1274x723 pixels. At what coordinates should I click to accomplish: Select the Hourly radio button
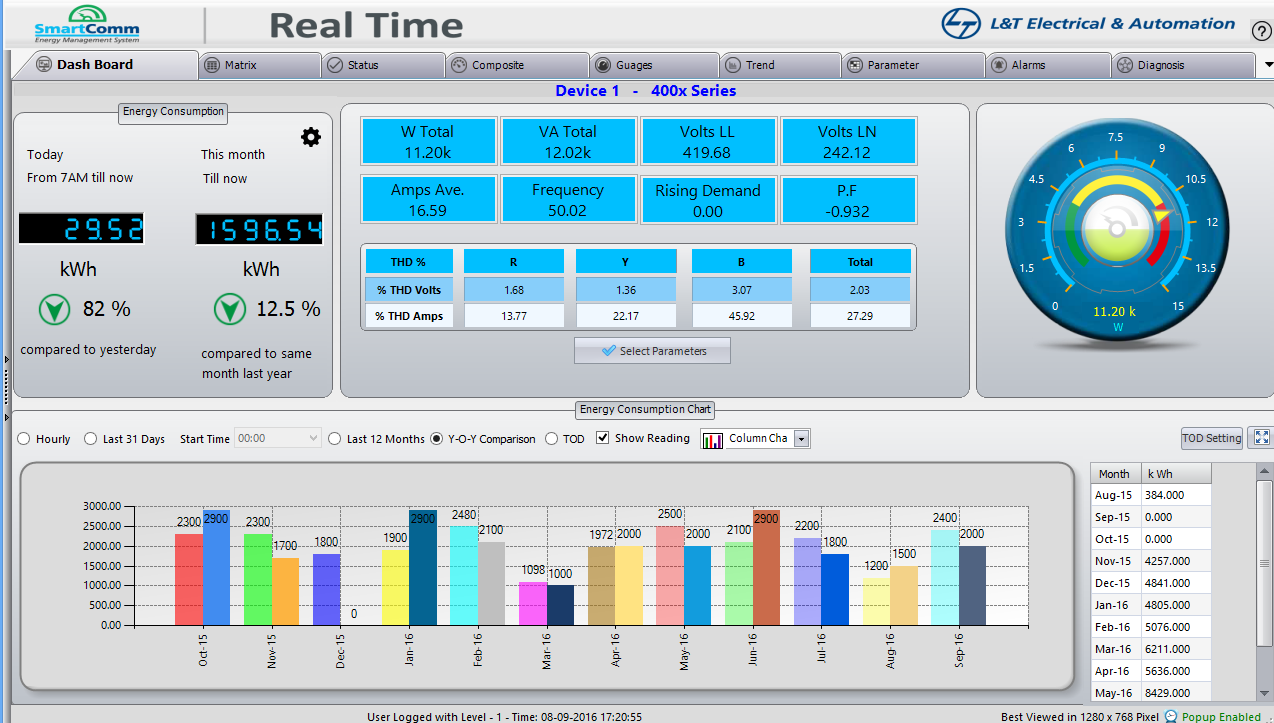[24, 439]
